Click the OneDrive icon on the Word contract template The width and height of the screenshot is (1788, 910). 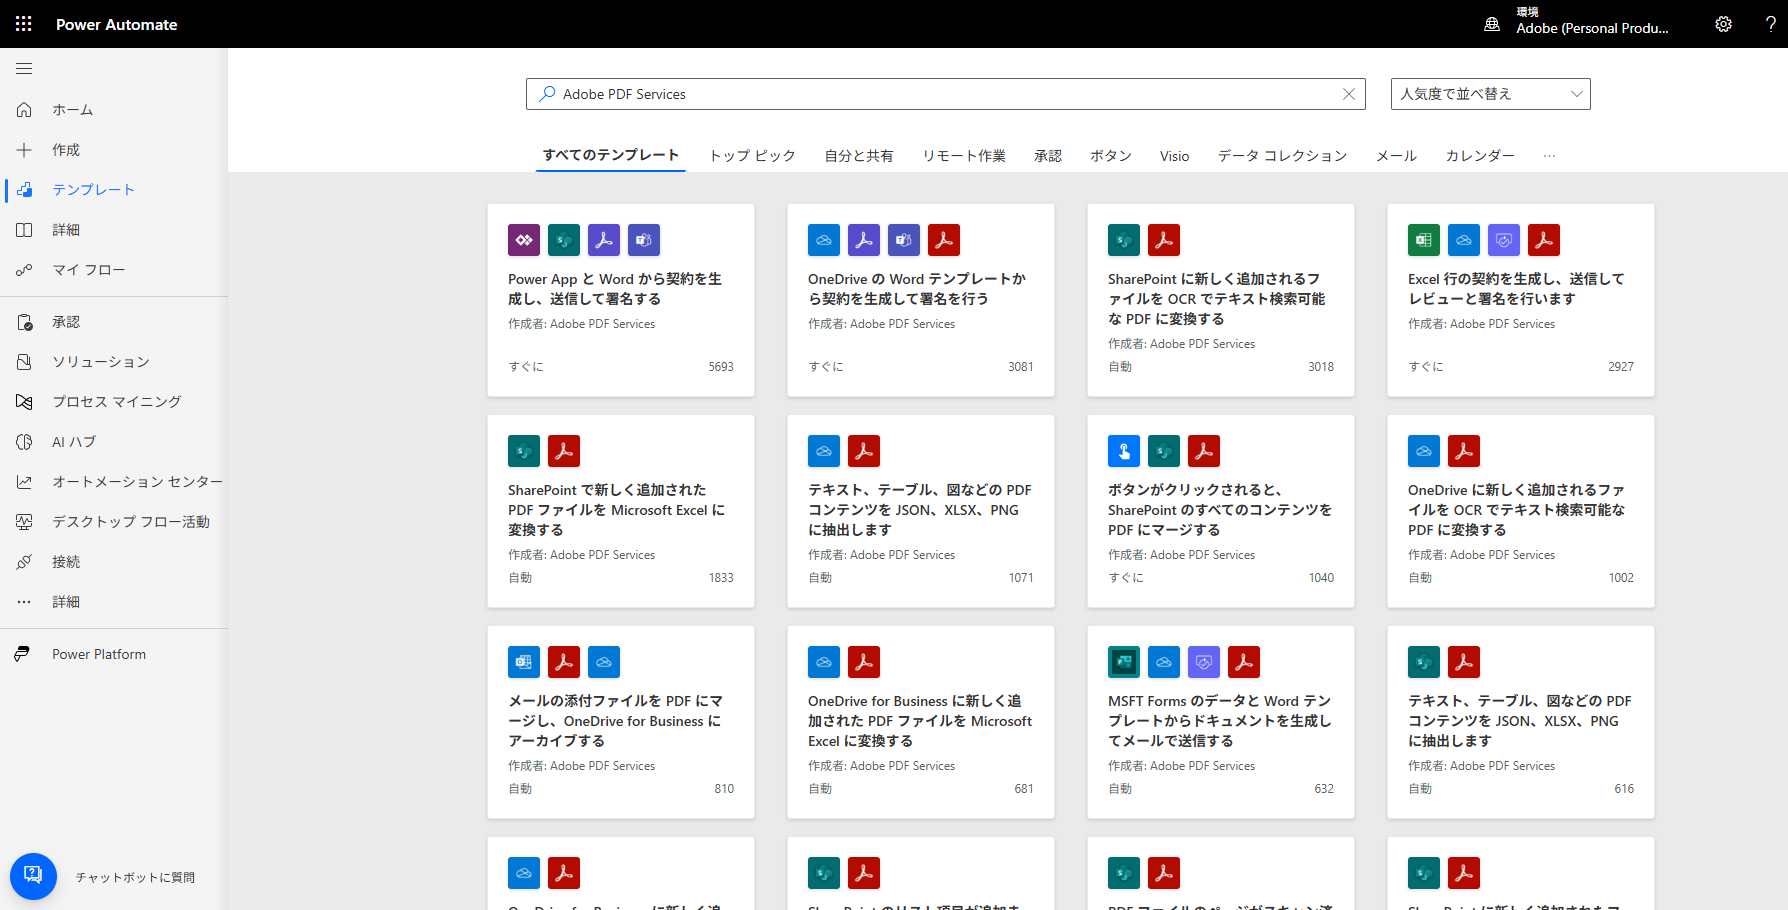click(823, 240)
